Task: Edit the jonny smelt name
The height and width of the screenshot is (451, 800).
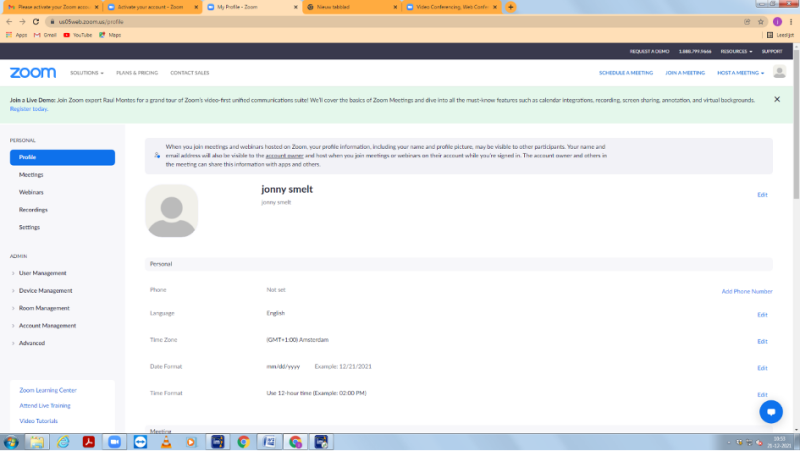Action: coord(762,195)
